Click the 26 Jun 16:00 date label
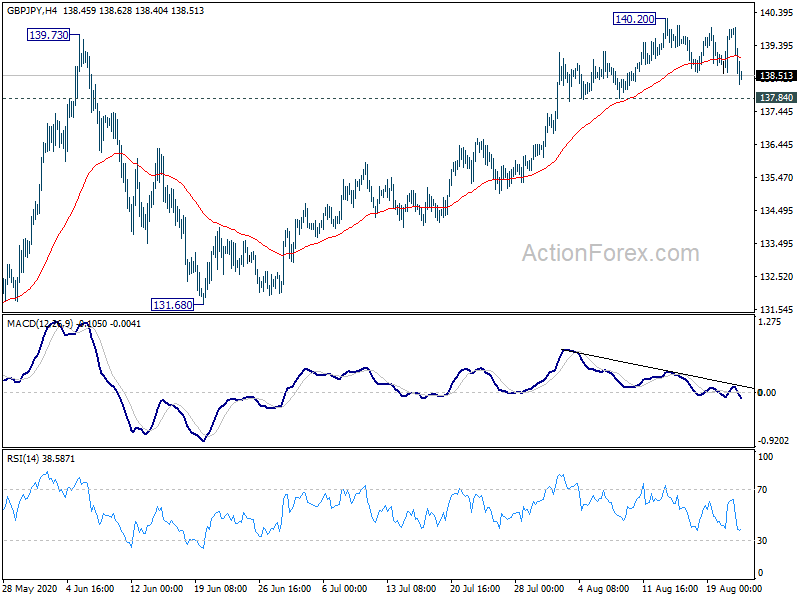Viewport: 800px width, 600px height. 285,588
